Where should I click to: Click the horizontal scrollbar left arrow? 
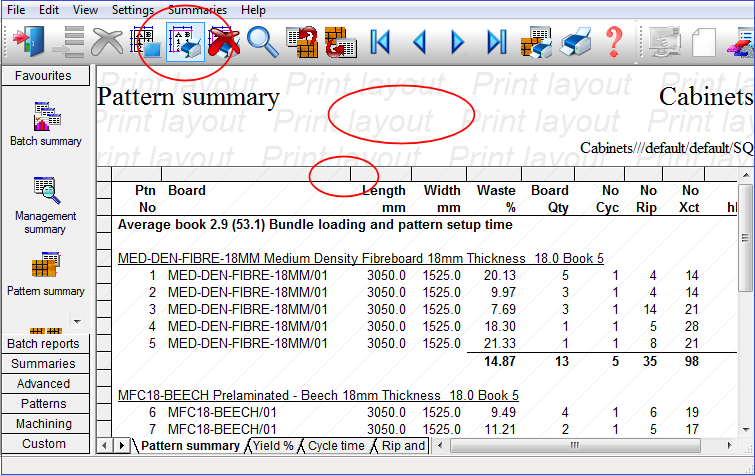coord(440,446)
